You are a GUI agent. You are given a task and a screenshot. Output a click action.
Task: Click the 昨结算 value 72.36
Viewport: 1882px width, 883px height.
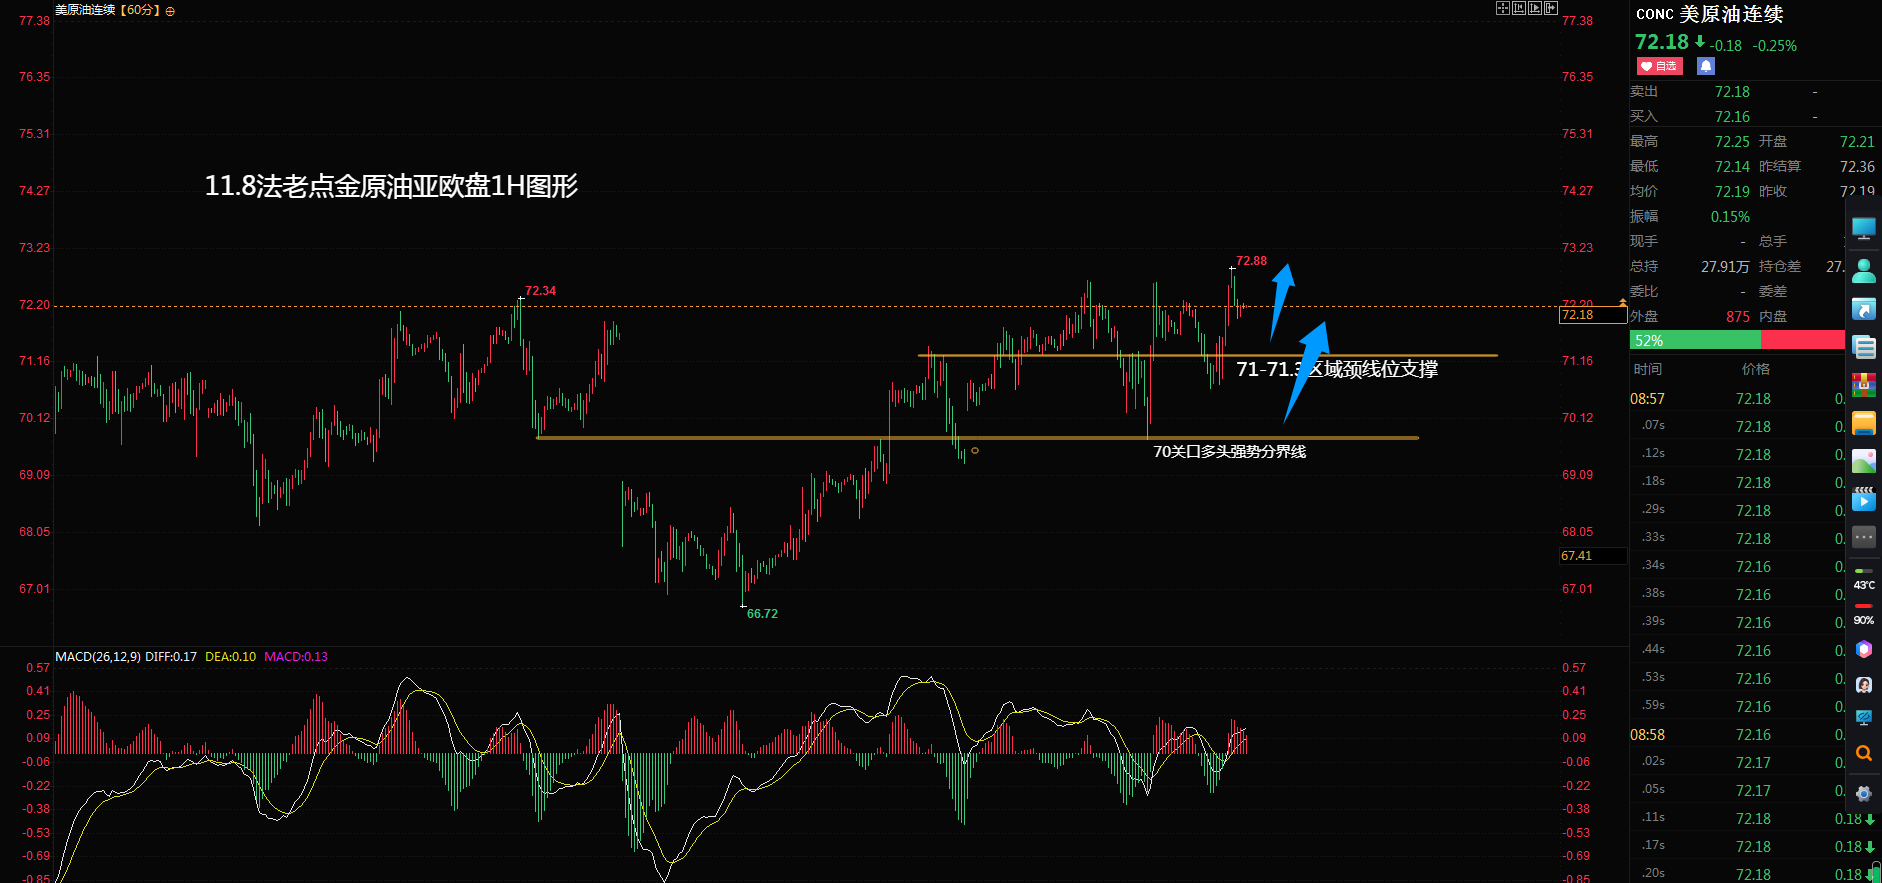coord(1857,167)
